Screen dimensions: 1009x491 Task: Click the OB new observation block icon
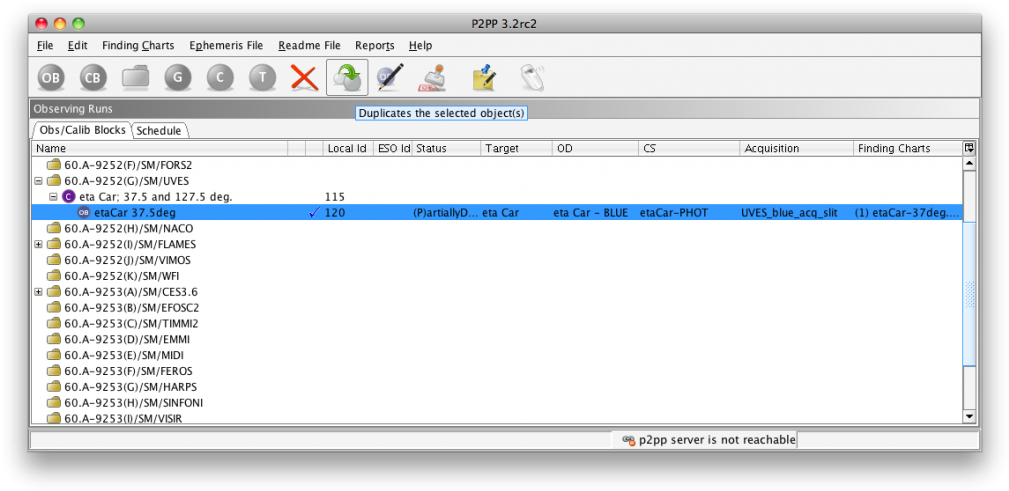(51, 77)
